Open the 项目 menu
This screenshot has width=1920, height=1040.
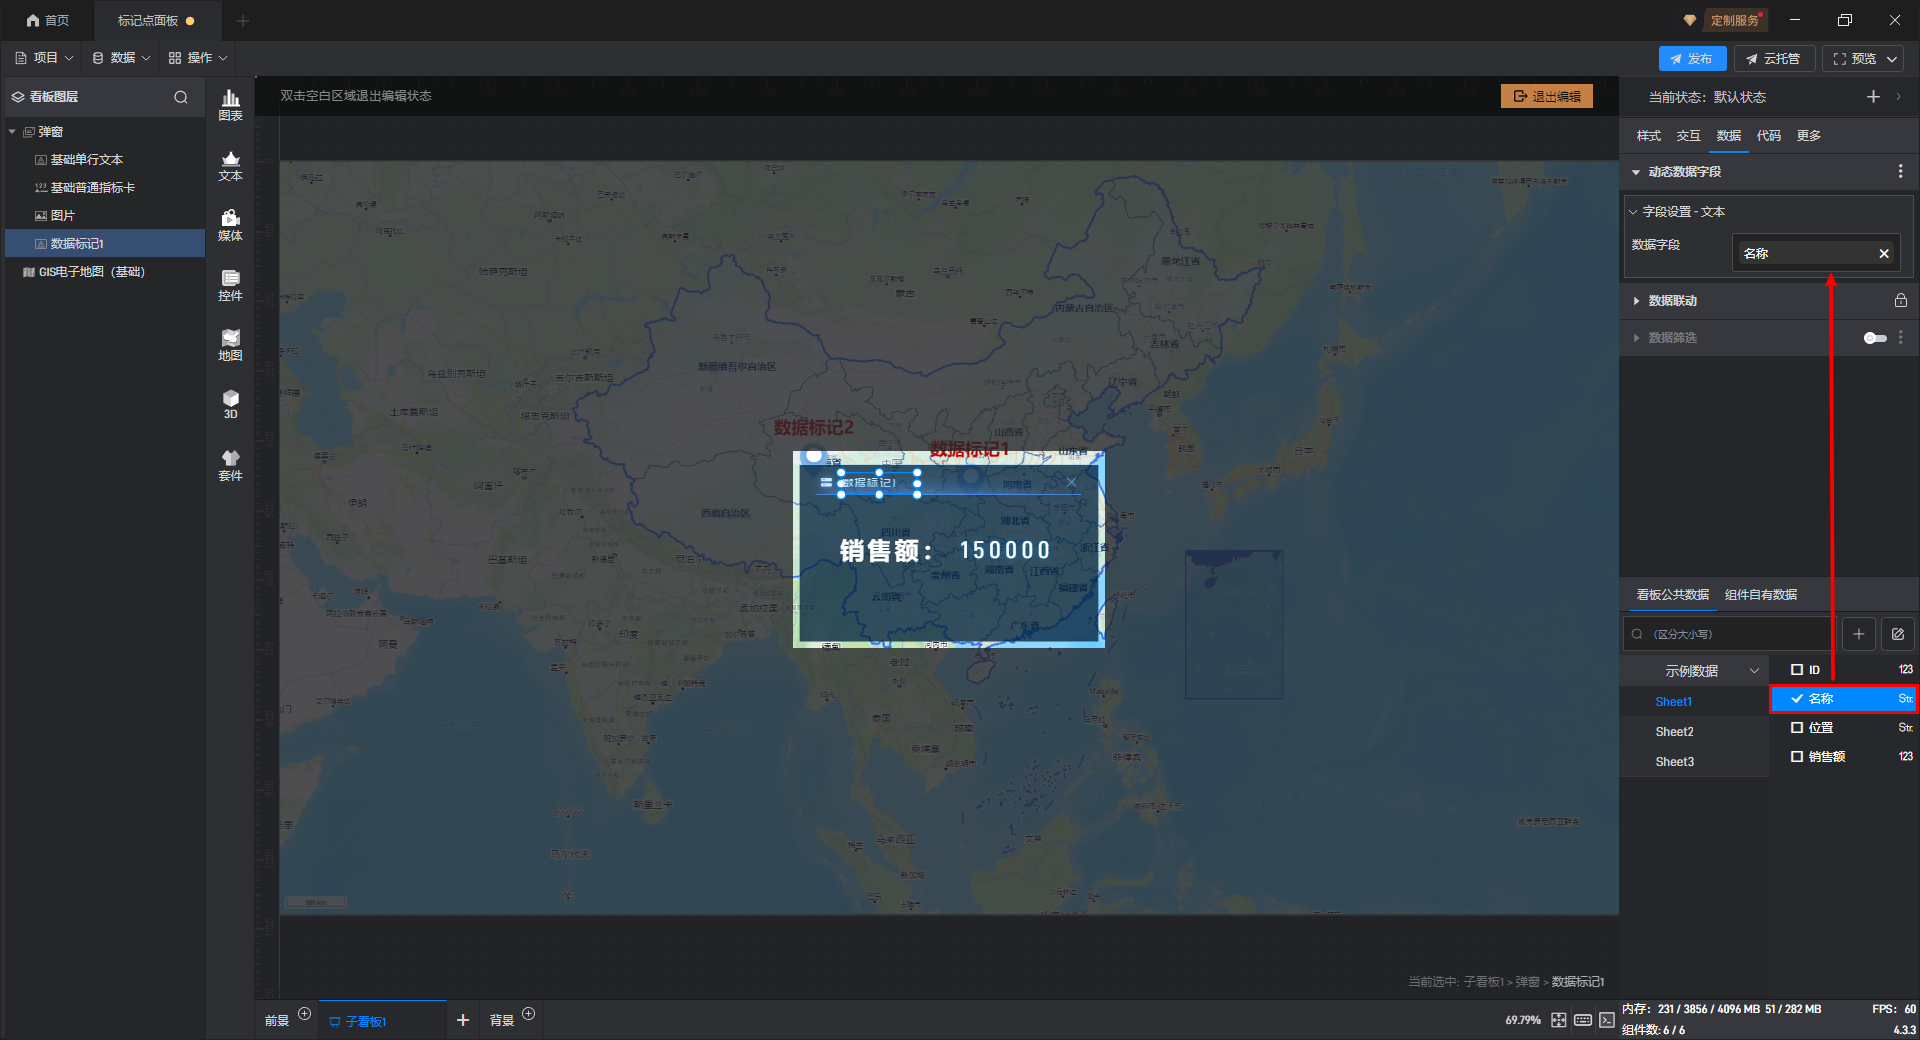click(x=44, y=58)
